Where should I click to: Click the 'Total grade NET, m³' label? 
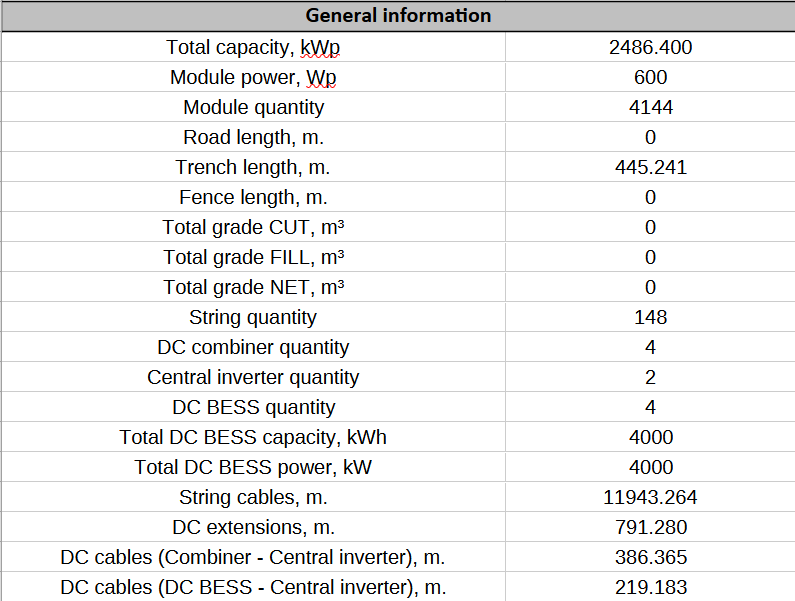[x=254, y=287]
